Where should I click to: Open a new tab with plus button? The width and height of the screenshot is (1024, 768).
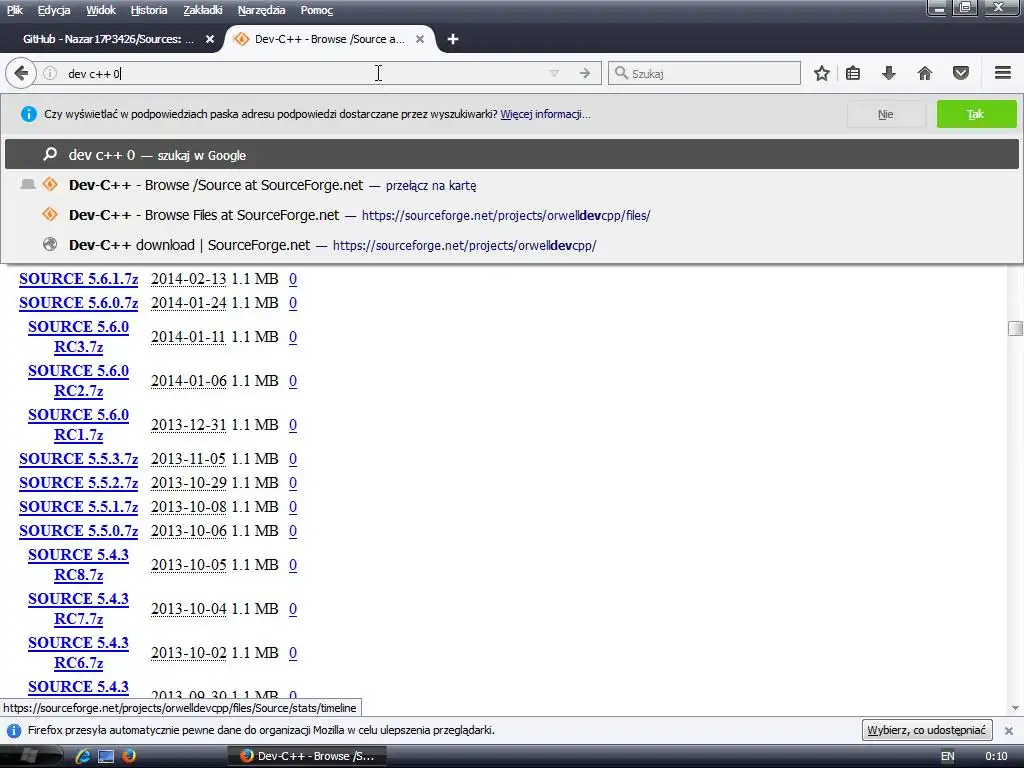pos(453,39)
